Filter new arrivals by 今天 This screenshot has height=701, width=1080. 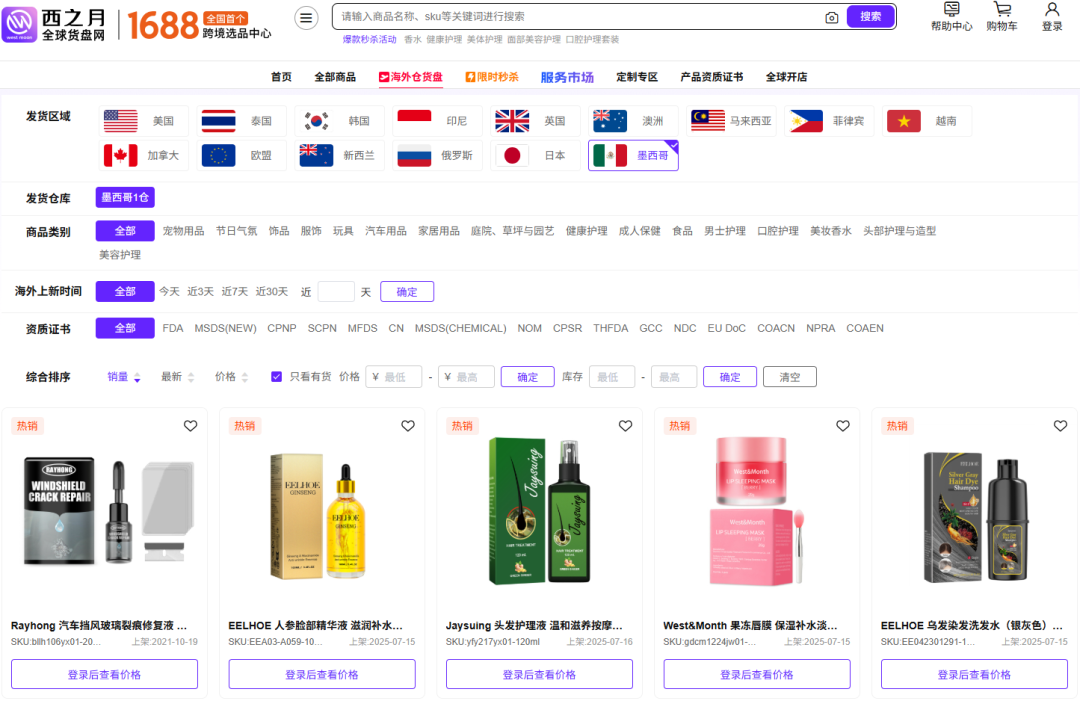click(x=169, y=292)
